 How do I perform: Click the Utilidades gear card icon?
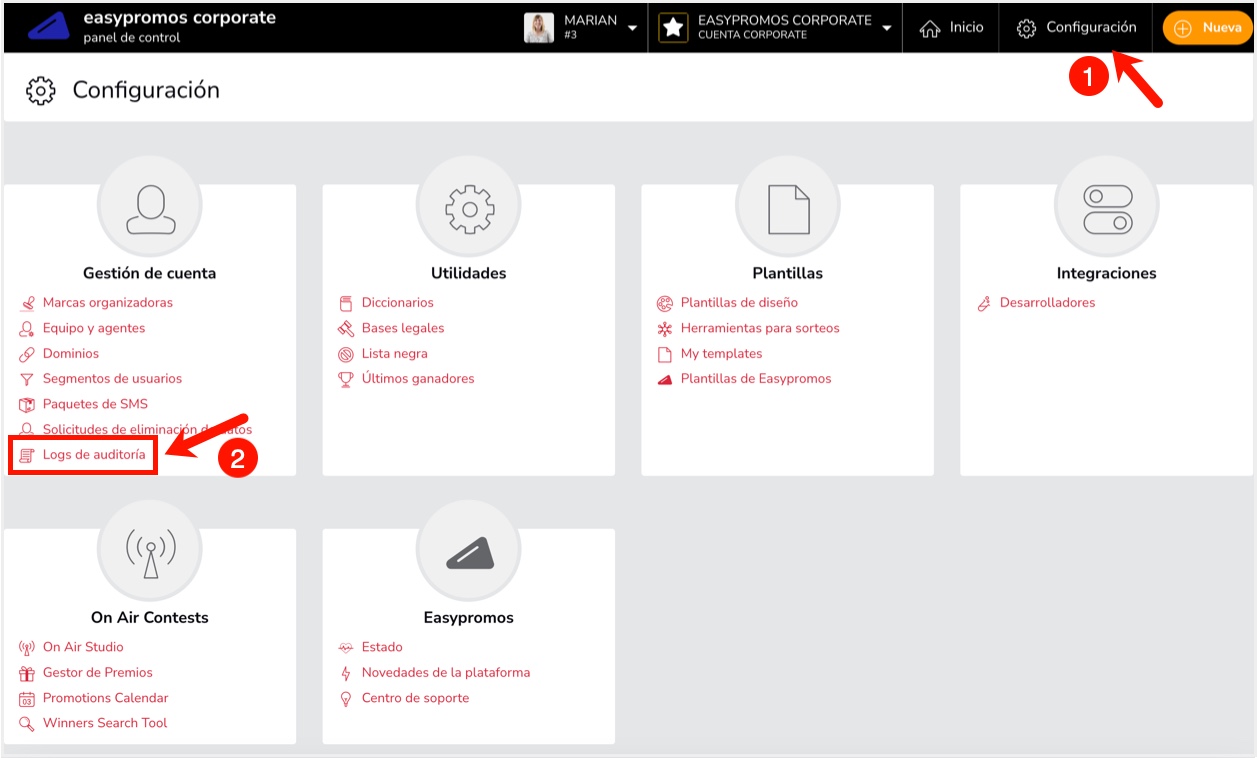click(469, 208)
